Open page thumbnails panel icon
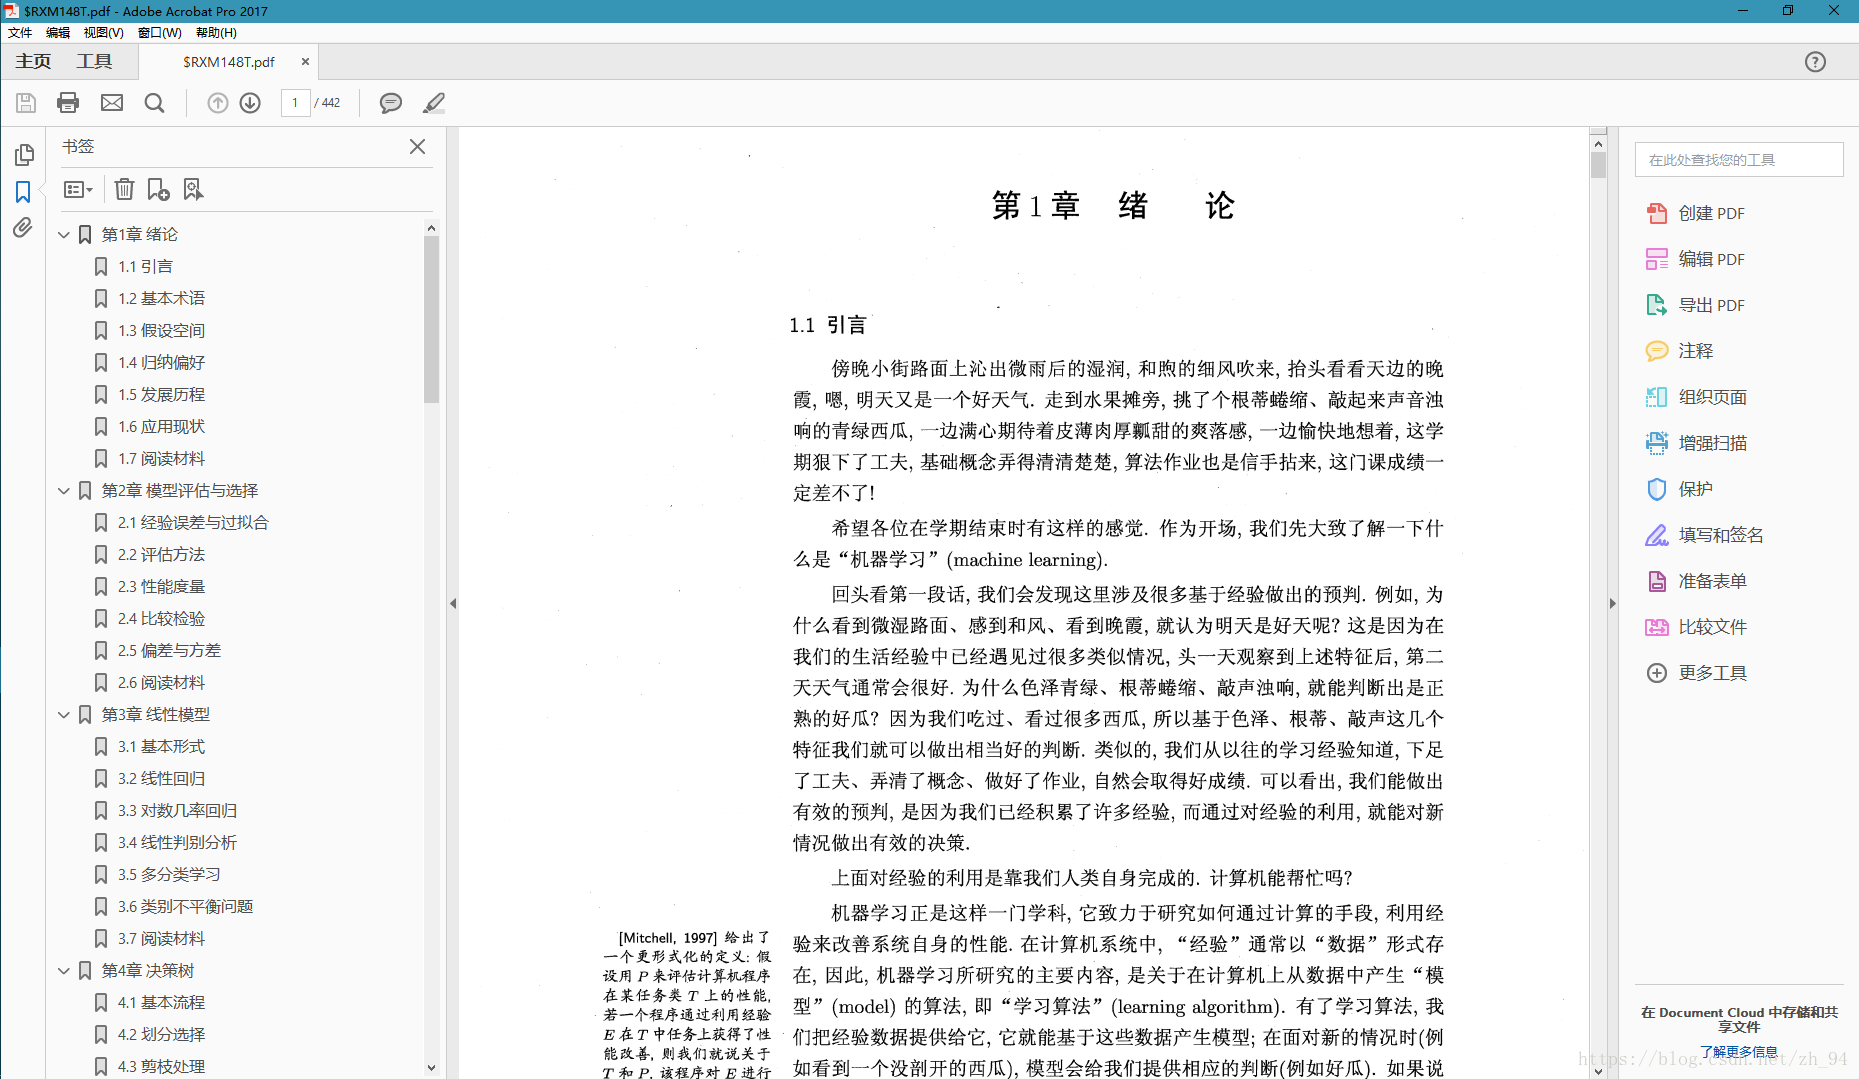1859x1079 pixels. 24,155
